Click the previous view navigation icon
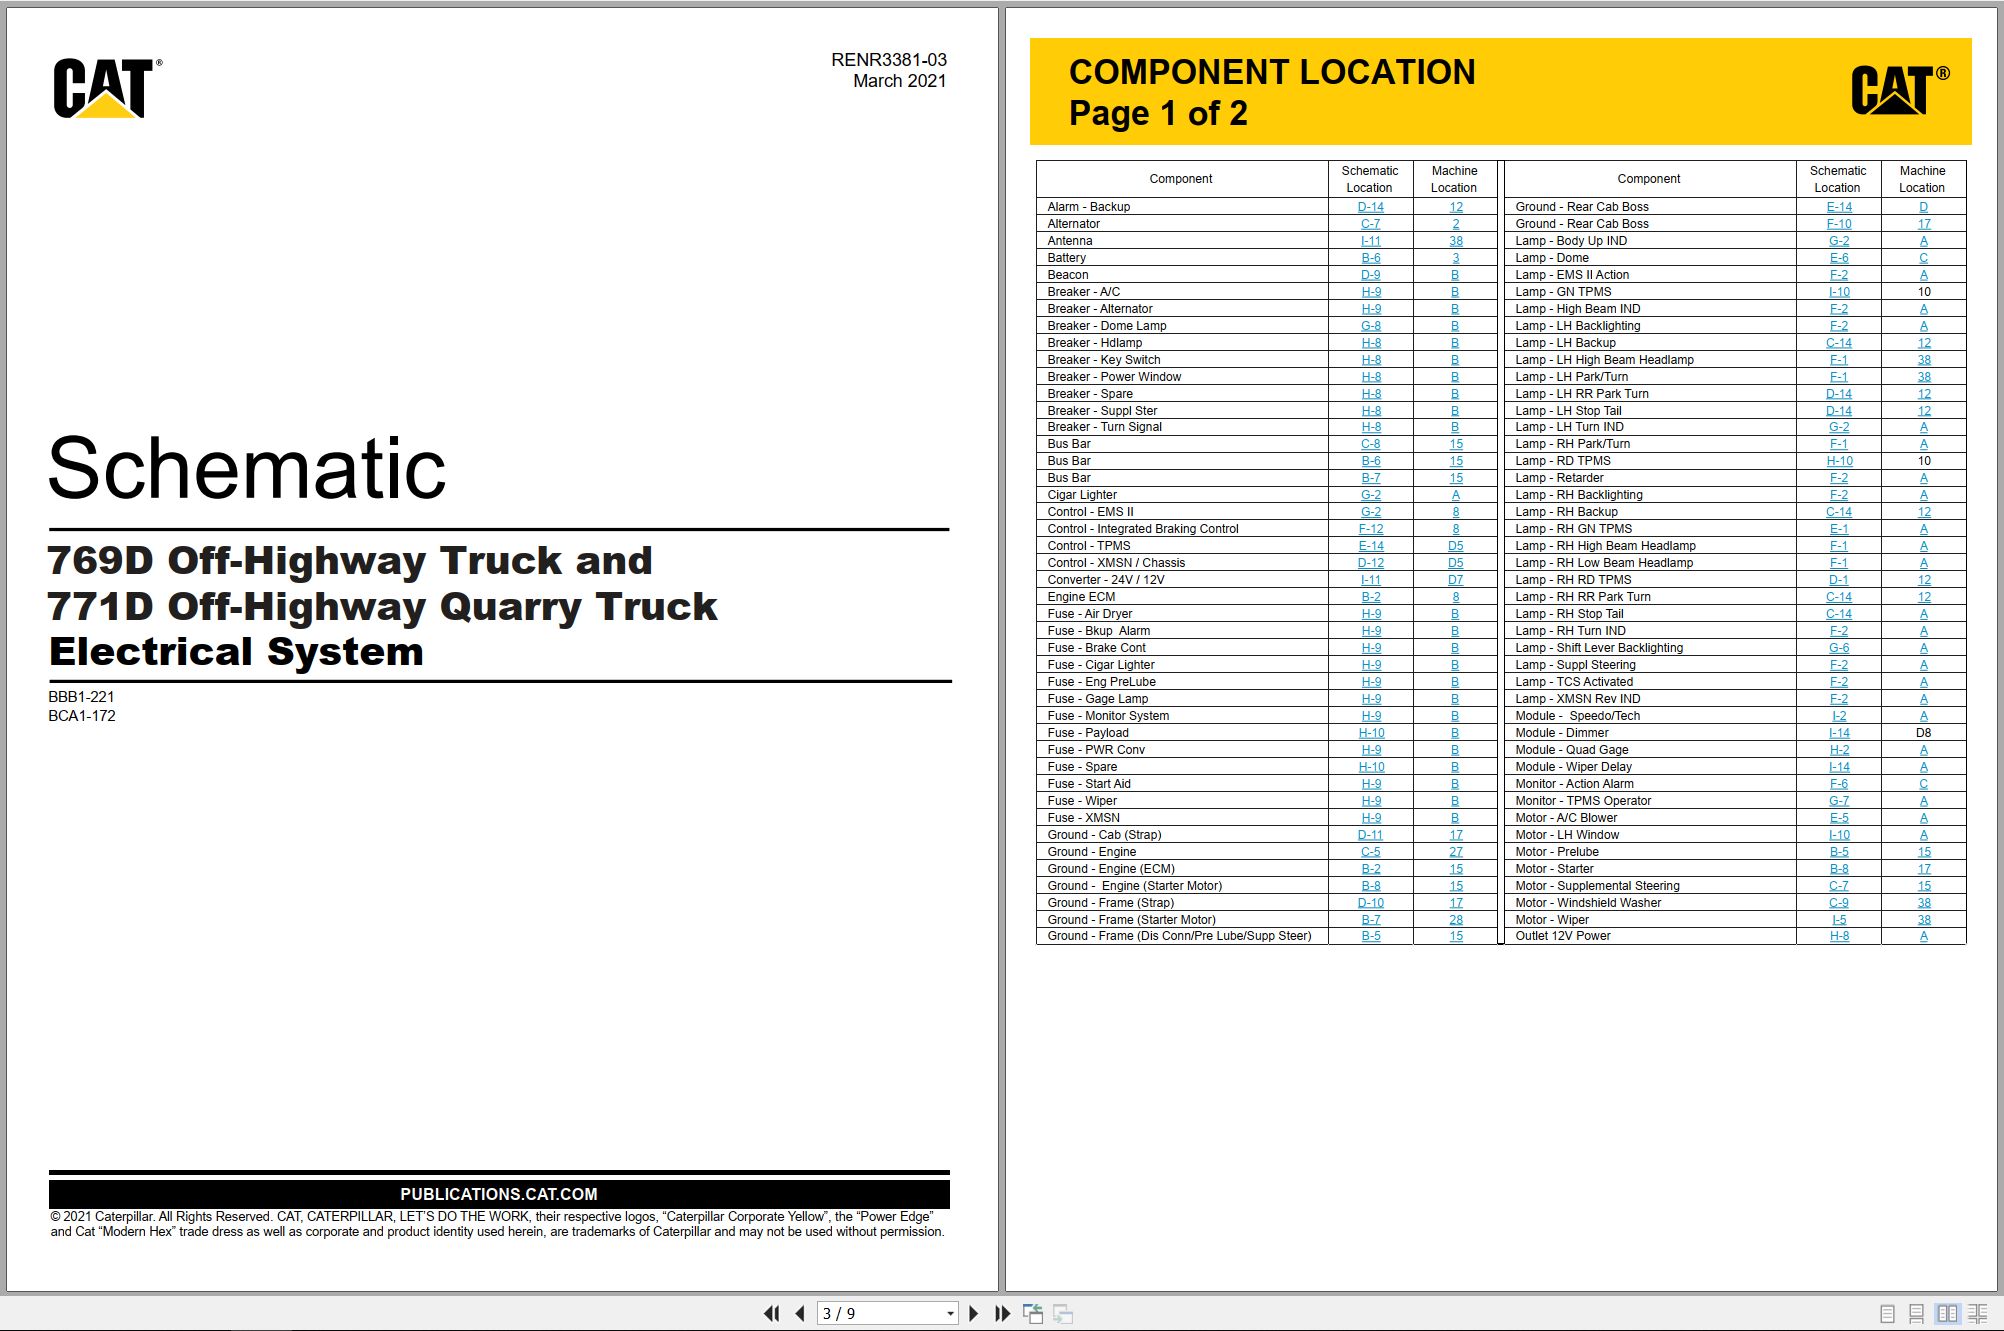The image size is (2004, 1331). click(1032, 1313)
